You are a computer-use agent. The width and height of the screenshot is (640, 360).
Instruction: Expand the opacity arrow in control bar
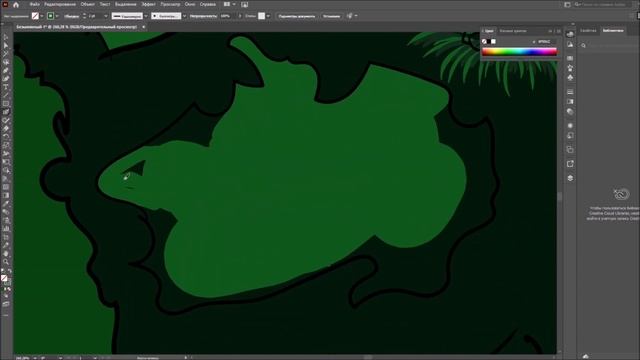tap(240, 16)
